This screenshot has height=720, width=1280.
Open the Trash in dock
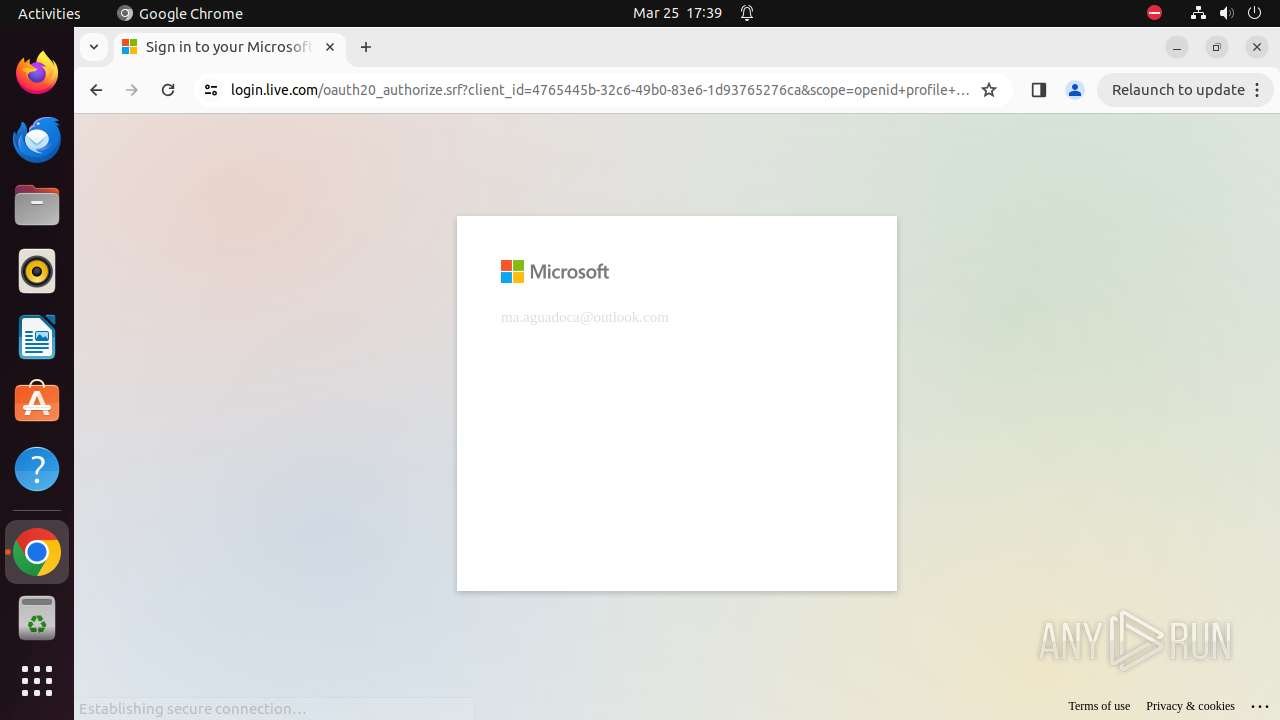coord(37,618)
